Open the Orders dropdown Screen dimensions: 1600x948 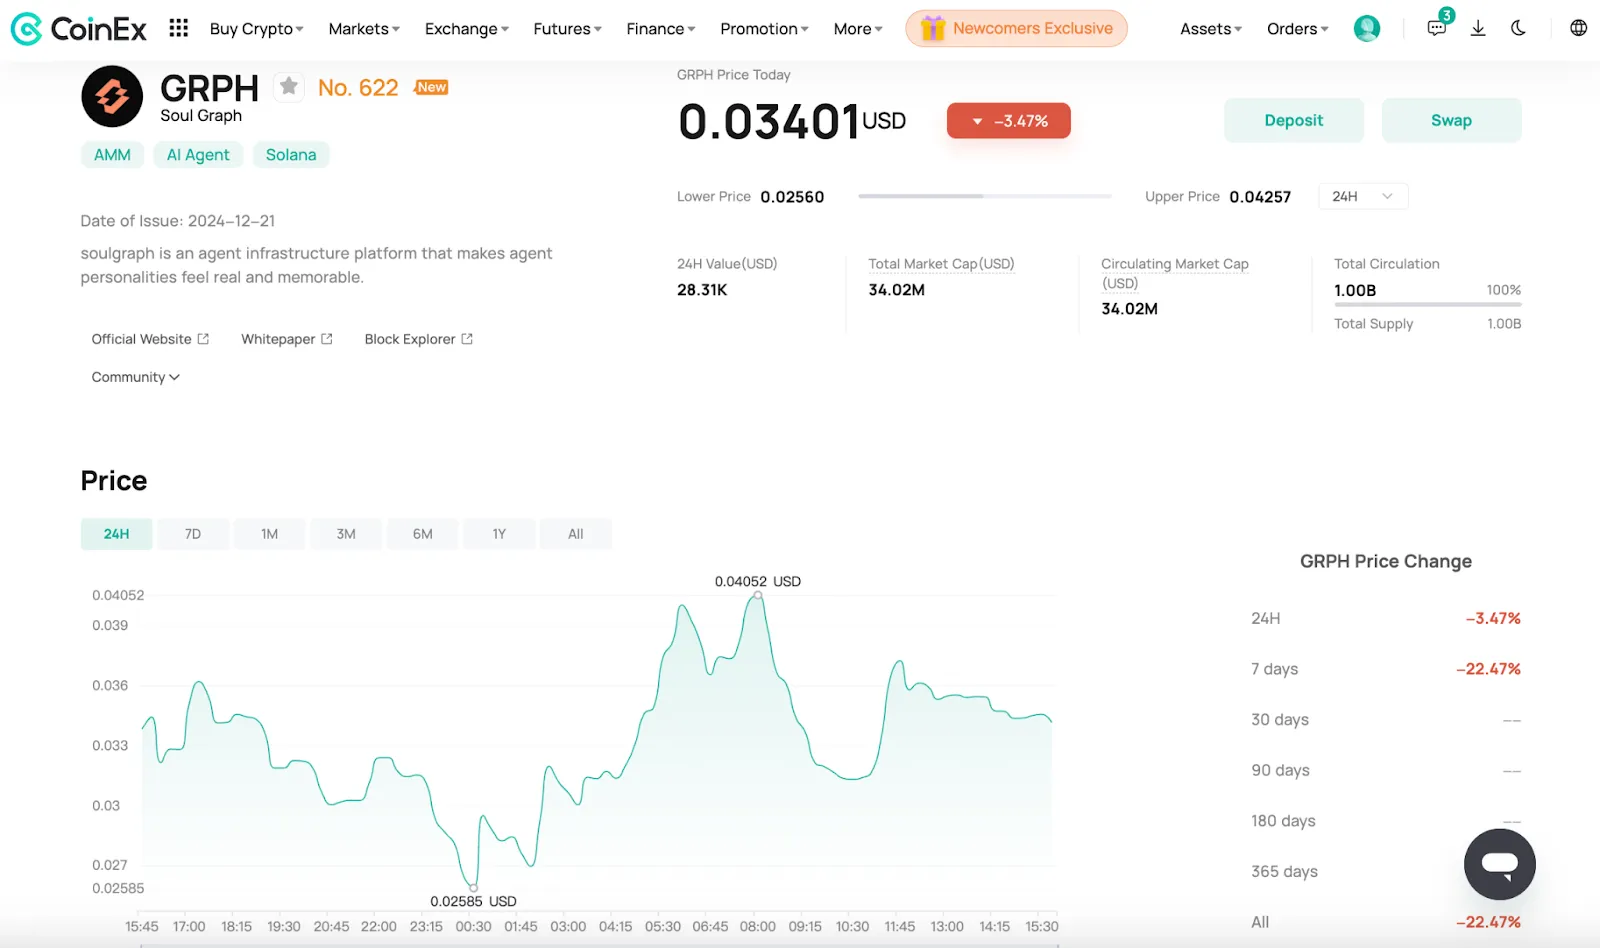(1297, 29)
